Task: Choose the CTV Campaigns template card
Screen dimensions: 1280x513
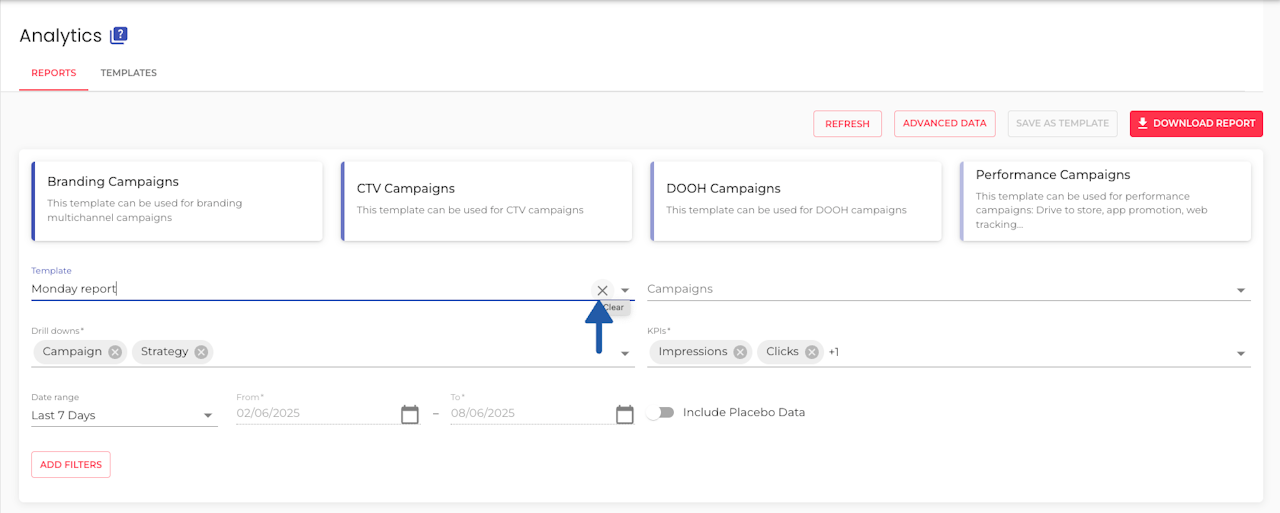Action: 486,200
